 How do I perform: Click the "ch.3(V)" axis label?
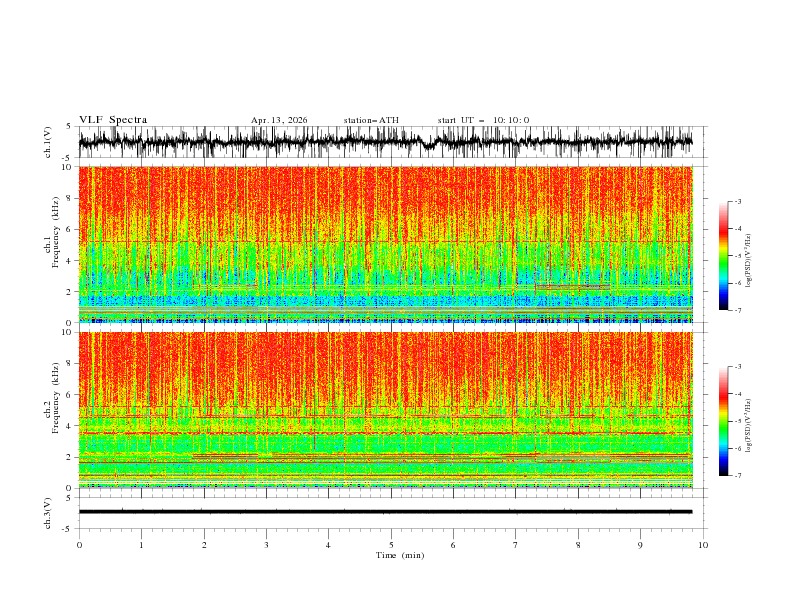click(48, 513)
